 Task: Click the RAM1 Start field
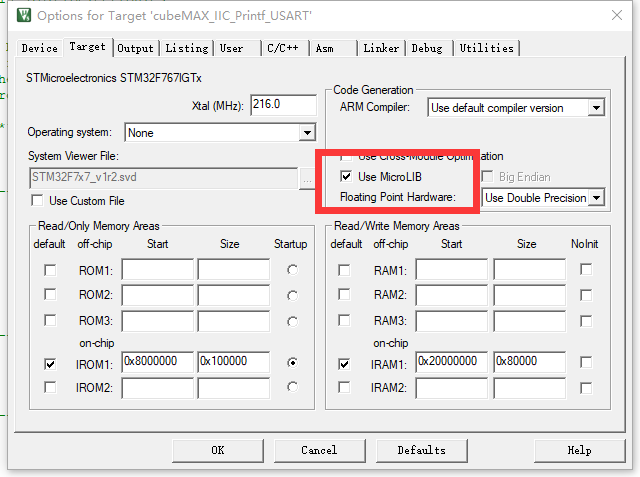[x=452, y=269]
